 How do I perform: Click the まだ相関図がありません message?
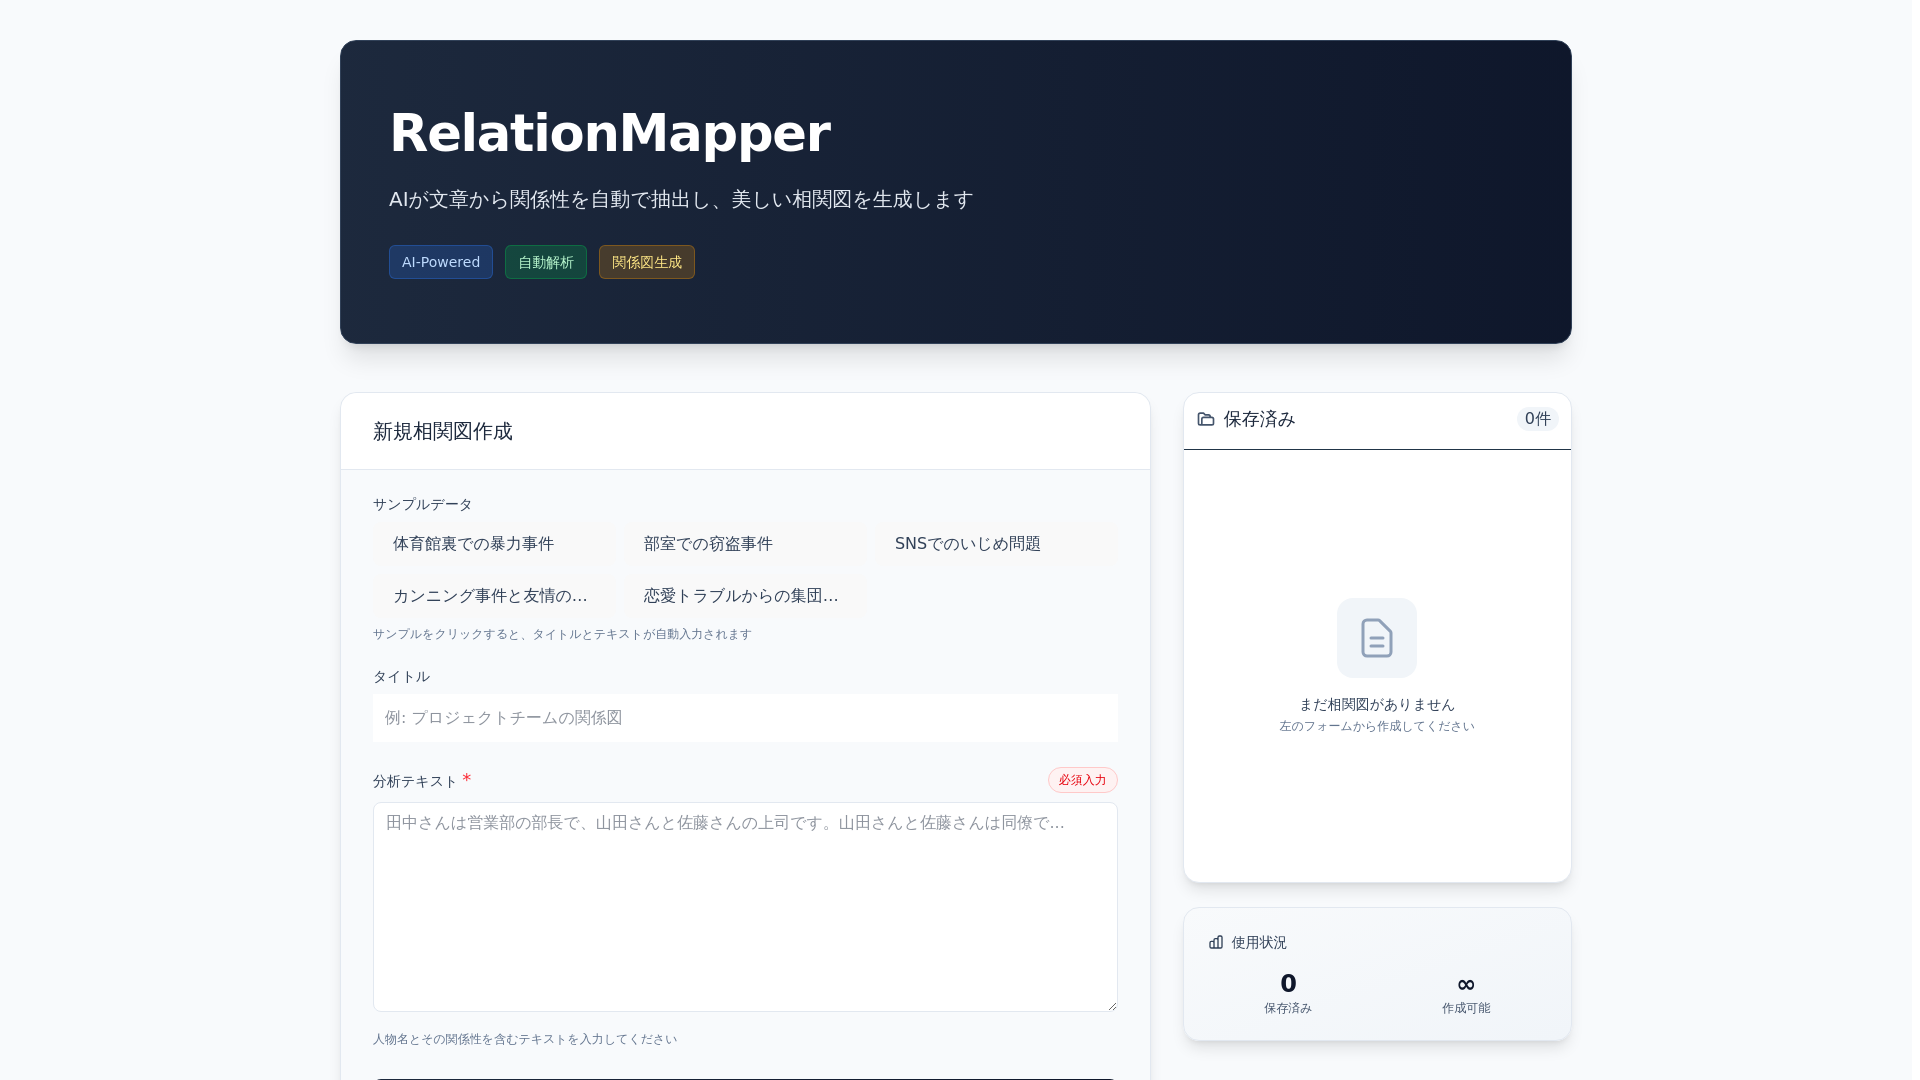point(1377,705)
